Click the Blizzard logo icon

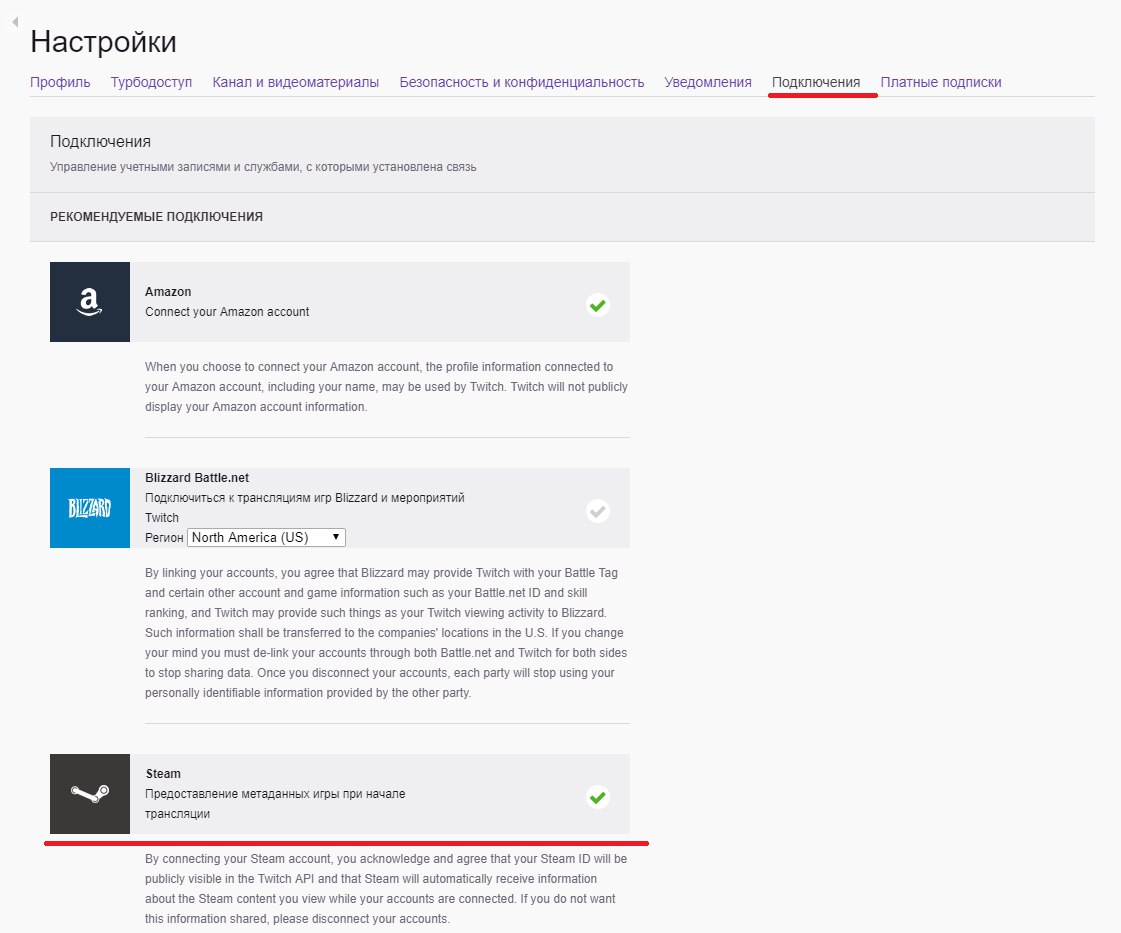click(x=90, y=508)
